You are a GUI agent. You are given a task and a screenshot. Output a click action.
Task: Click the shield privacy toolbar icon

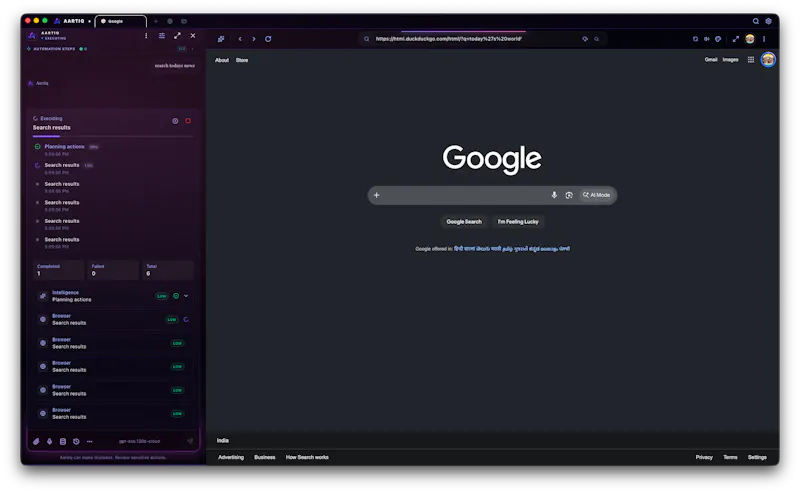tap(718, 39)
